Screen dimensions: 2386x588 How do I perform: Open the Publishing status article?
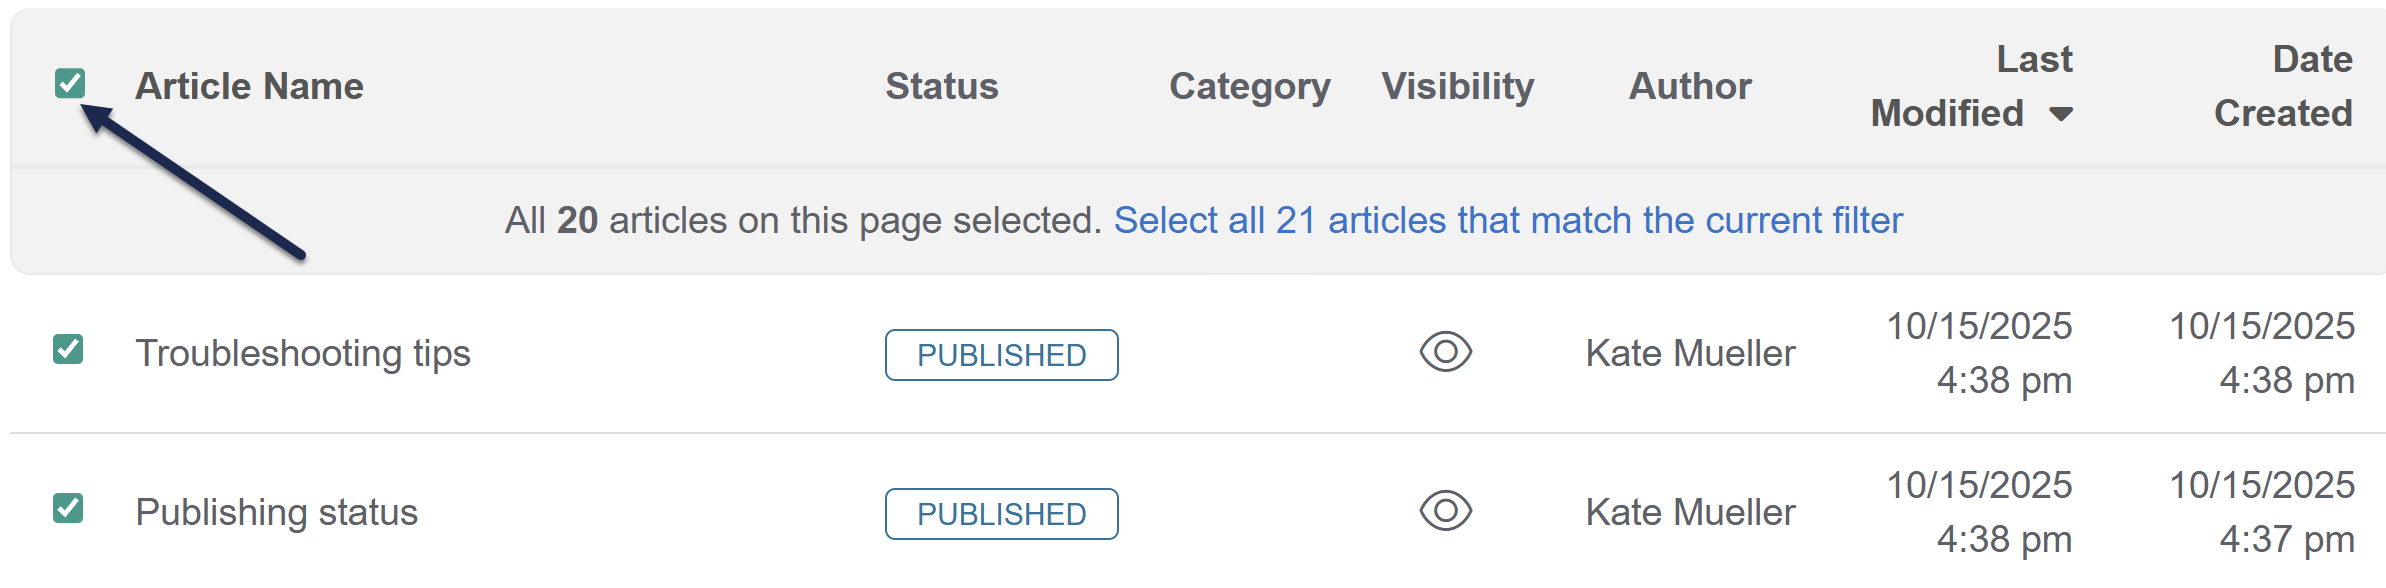coord(277,512)
